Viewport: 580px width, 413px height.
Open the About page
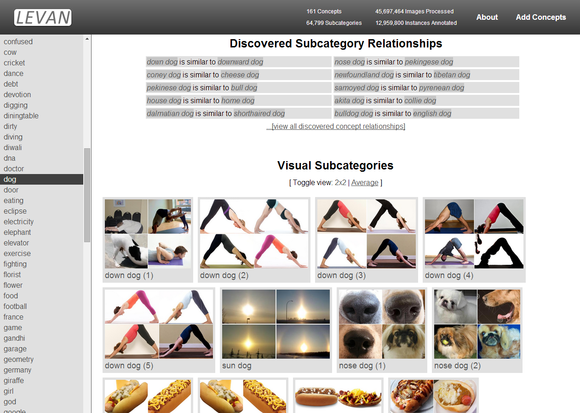tap(487, 17)
